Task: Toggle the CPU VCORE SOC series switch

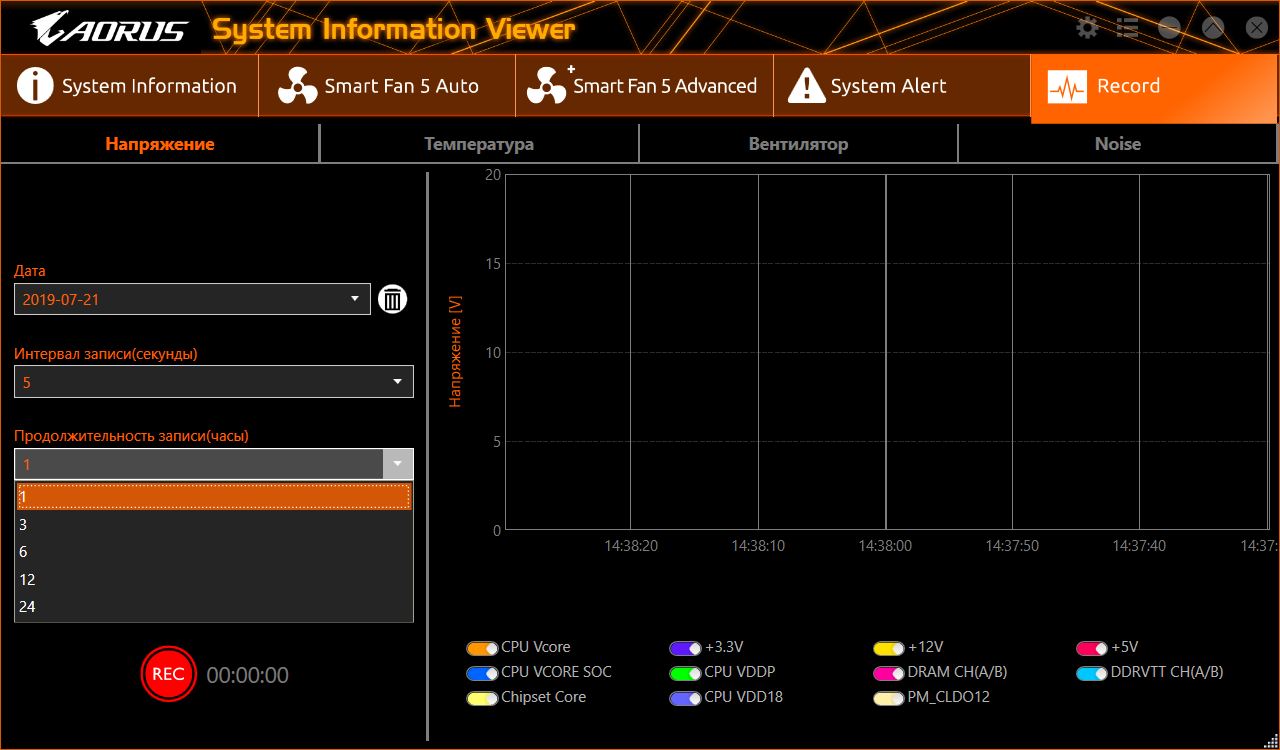Action: click(482, 673)
